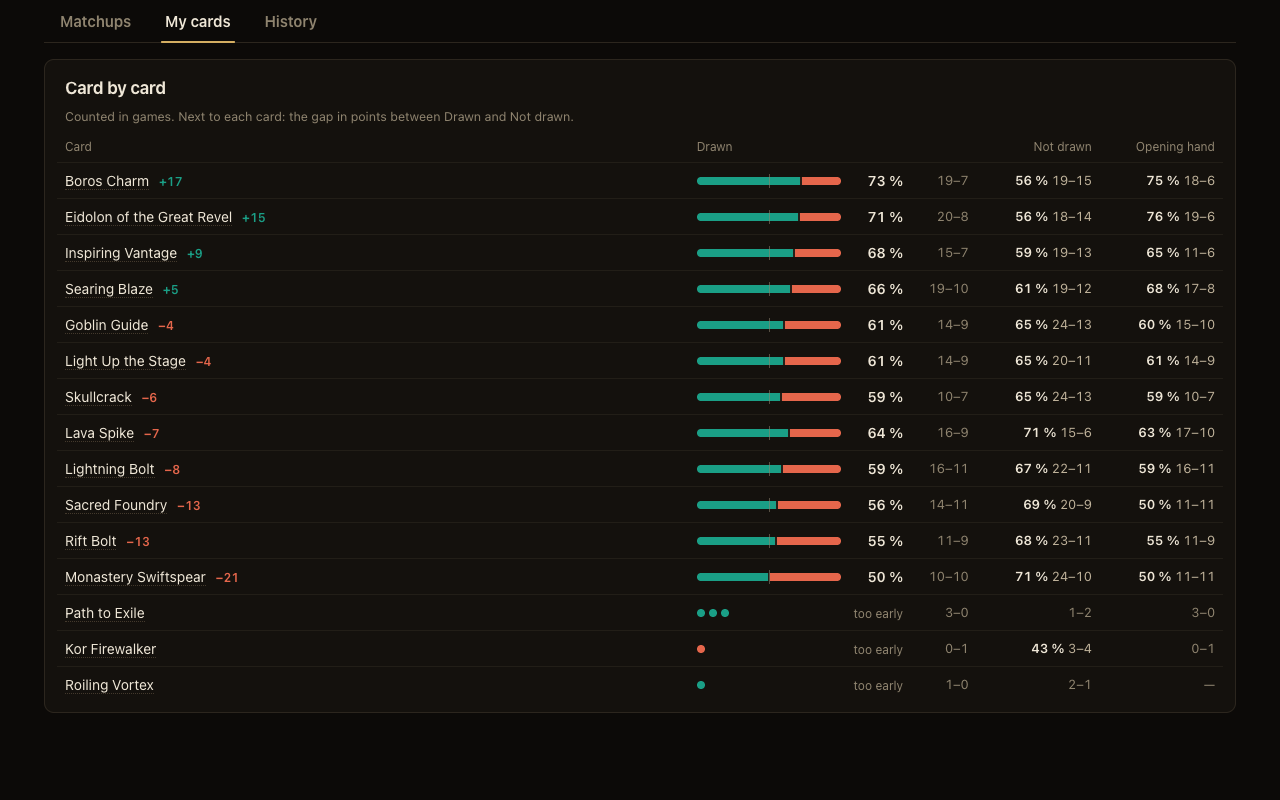Click the three green dots for Path to Exile
This screenshot has height=800, width=1280.
(x=713, y=613)
